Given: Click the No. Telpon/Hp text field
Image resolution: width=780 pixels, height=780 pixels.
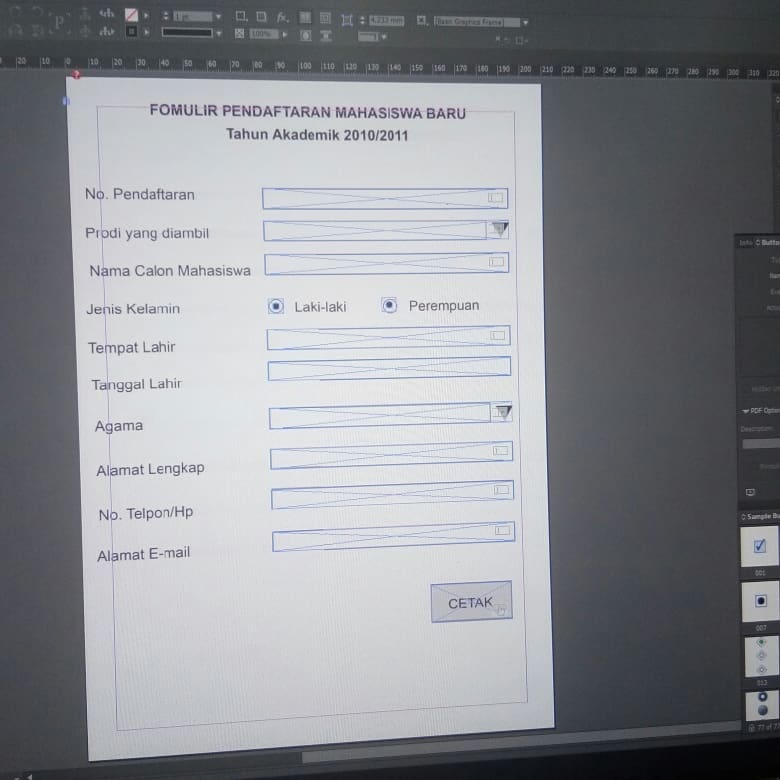Looking at the screenshot, I should (392, 495).
